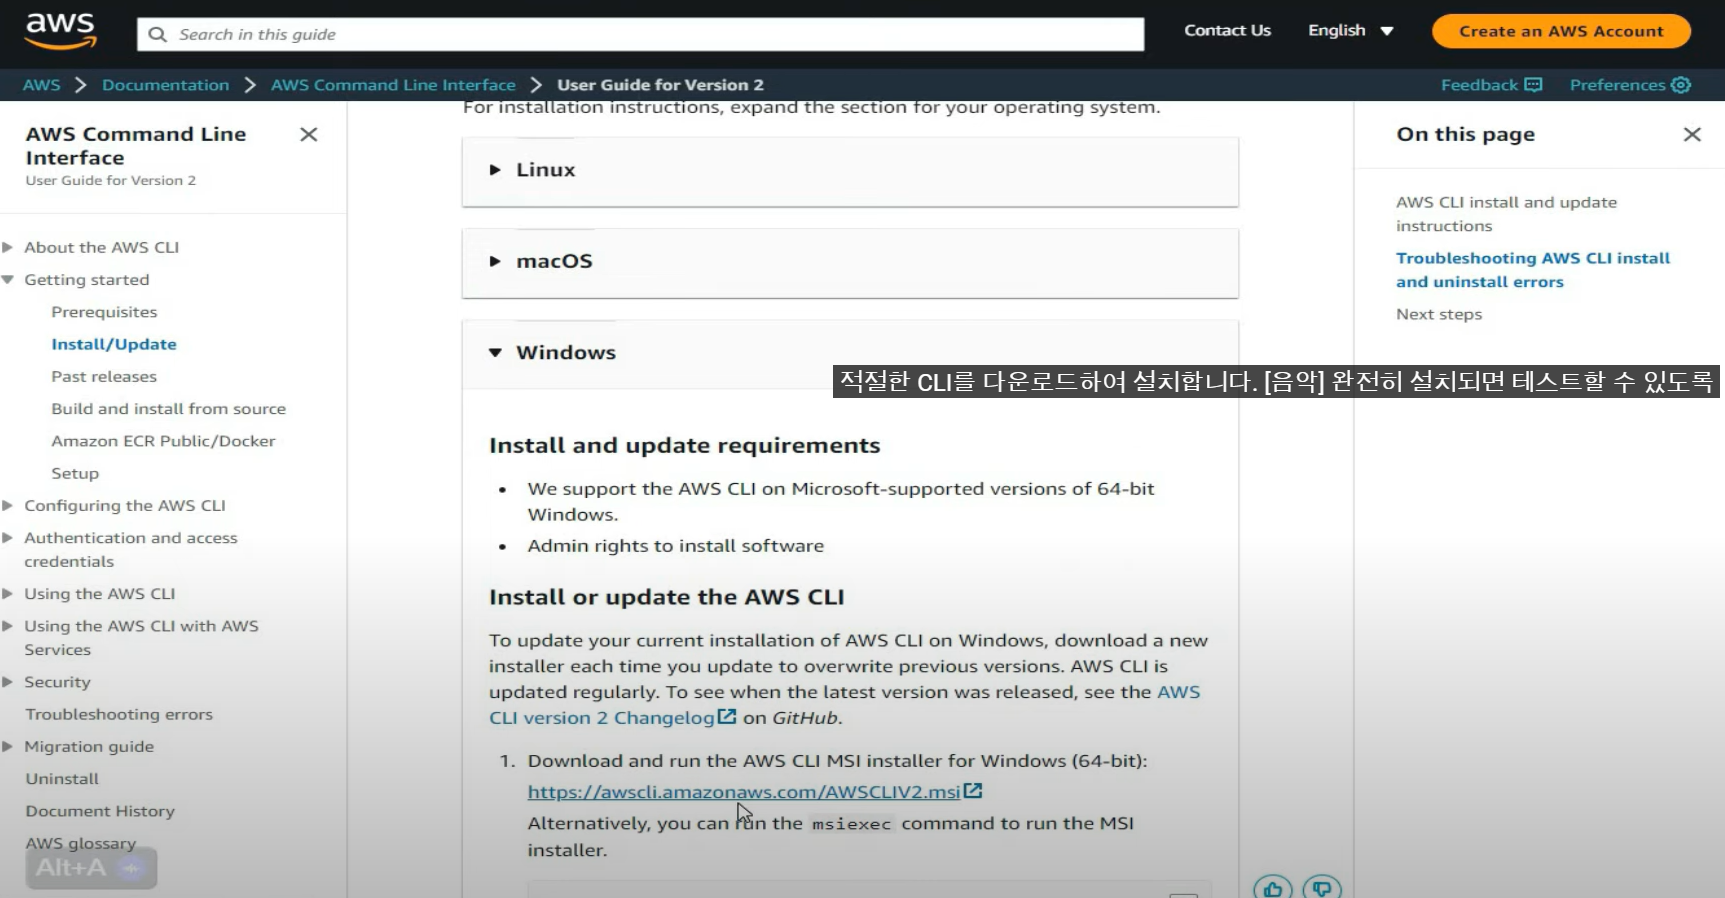Screen dimensions: 1725x898
Task: Click Create an AWS Account button
Action: pyautogui.click(x=1561, y=31)
